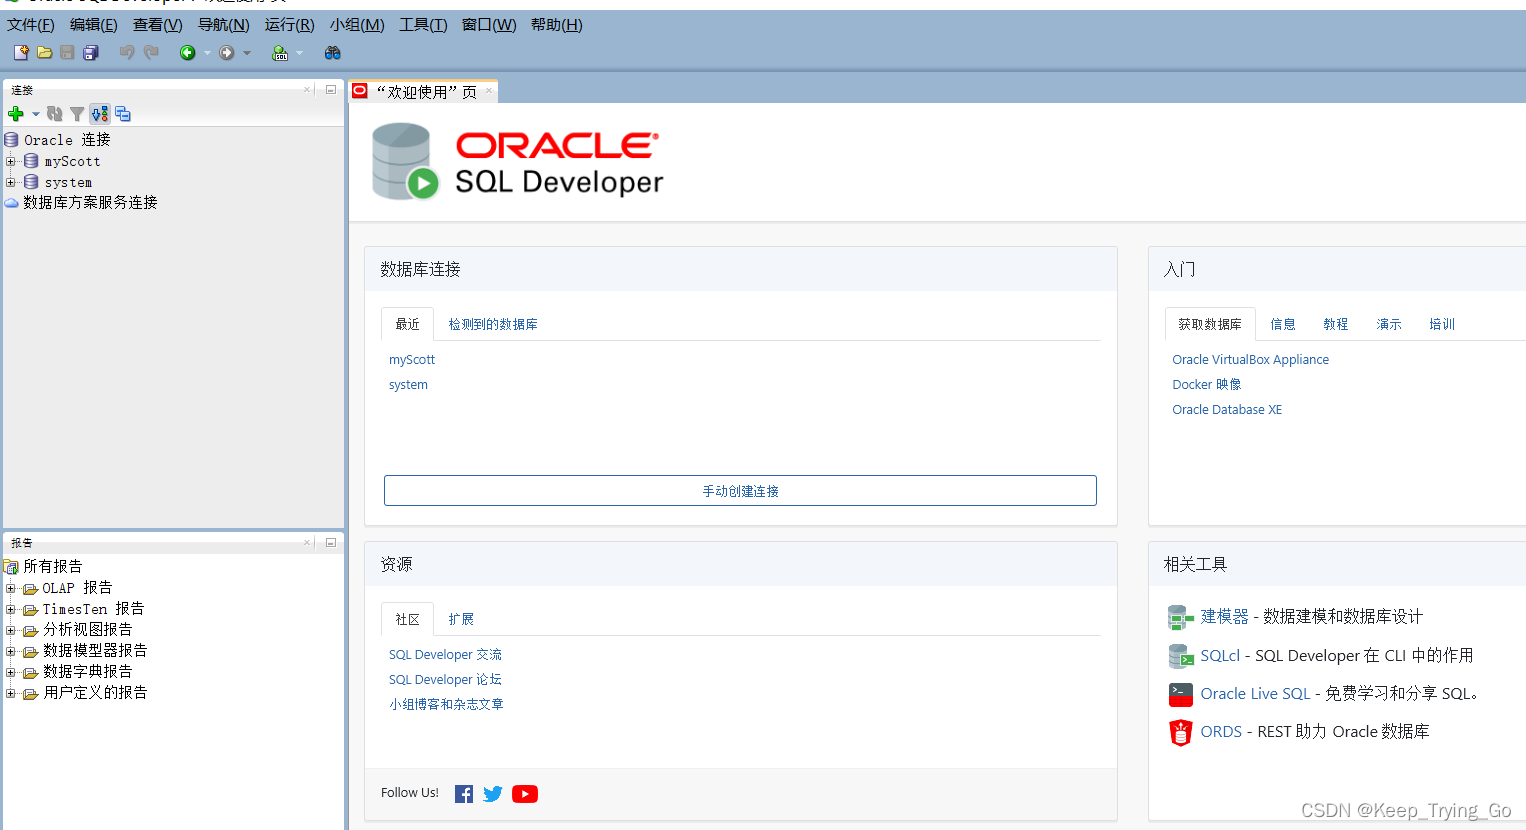Close the Reports (报告) panel tab
The width and height of the screenshot is (1526, 830).
coord(307,542)
